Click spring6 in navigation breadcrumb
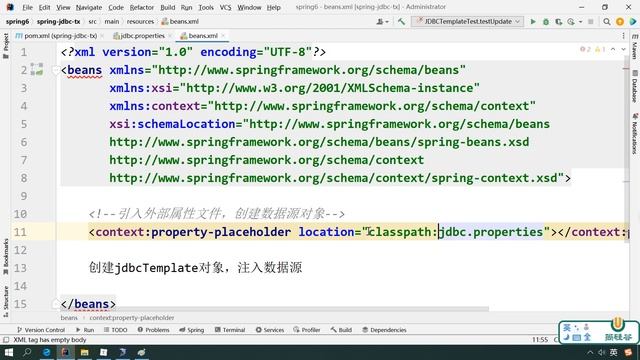This screenshot has height=360, width=640. 17,22
